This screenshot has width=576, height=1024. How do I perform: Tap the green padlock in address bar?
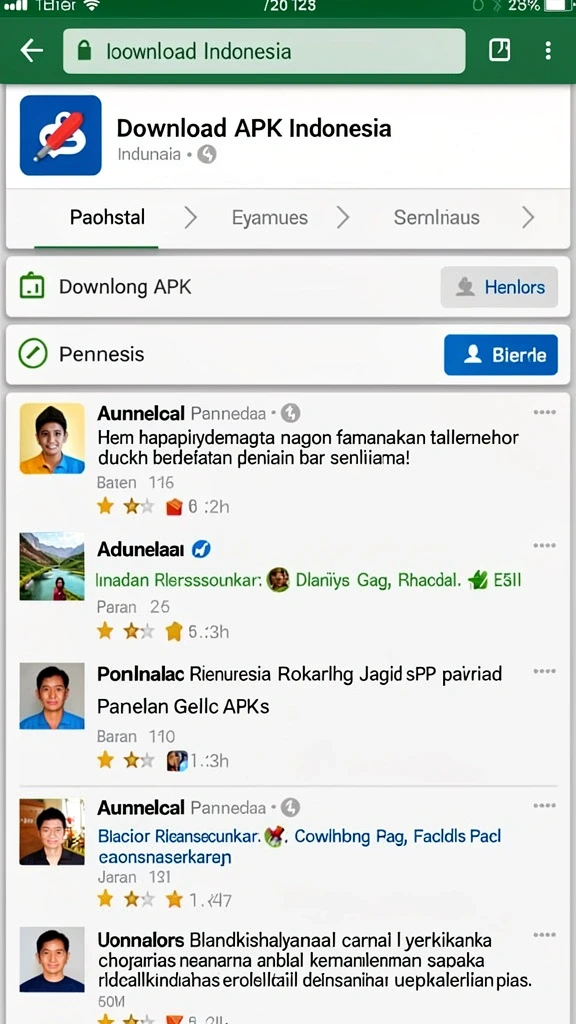(x=83, y=51)
